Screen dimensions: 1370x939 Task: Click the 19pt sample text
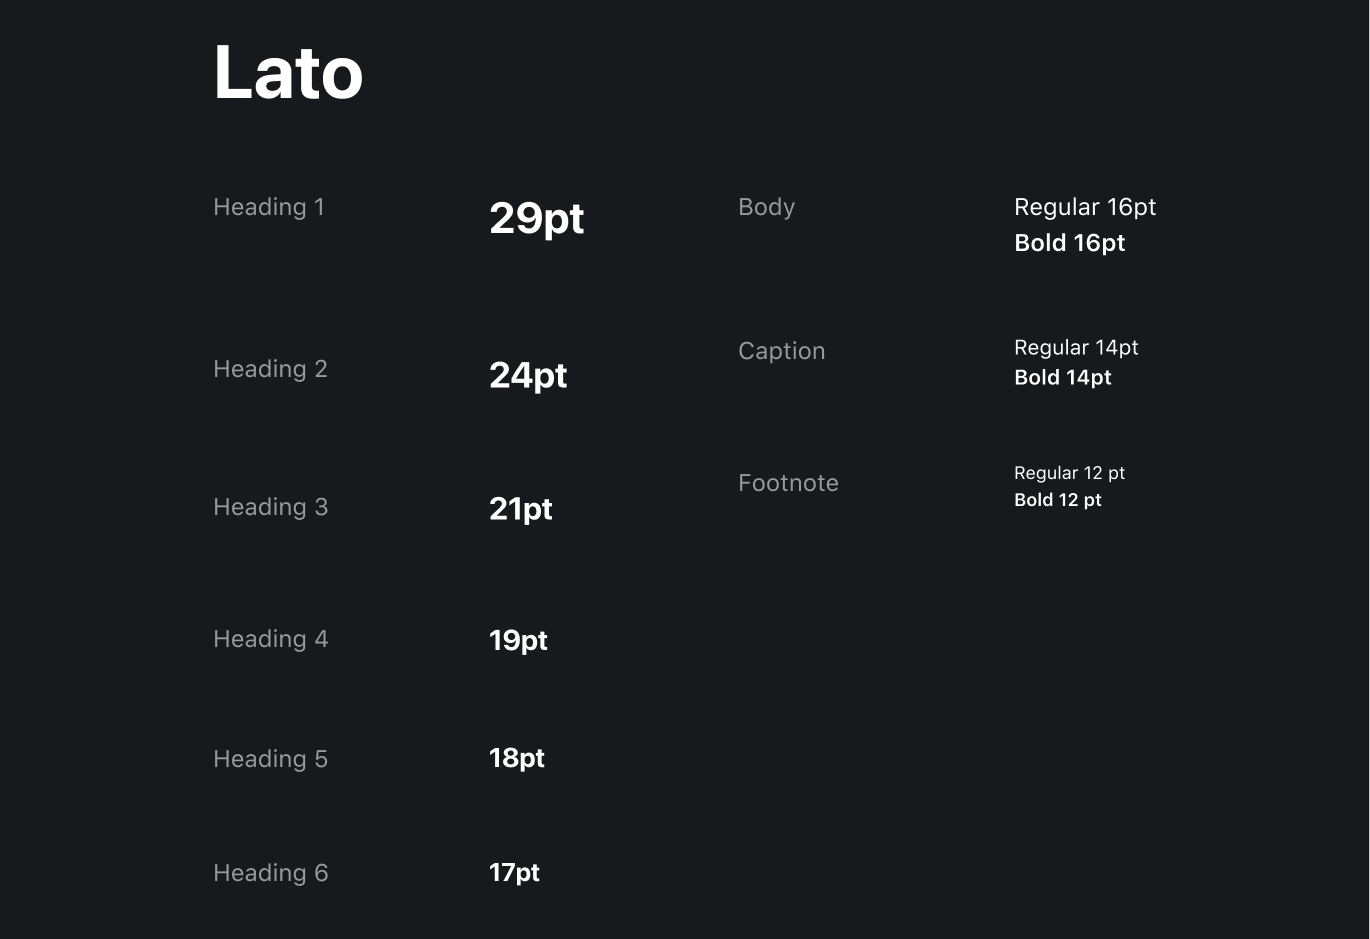[518, 641]
